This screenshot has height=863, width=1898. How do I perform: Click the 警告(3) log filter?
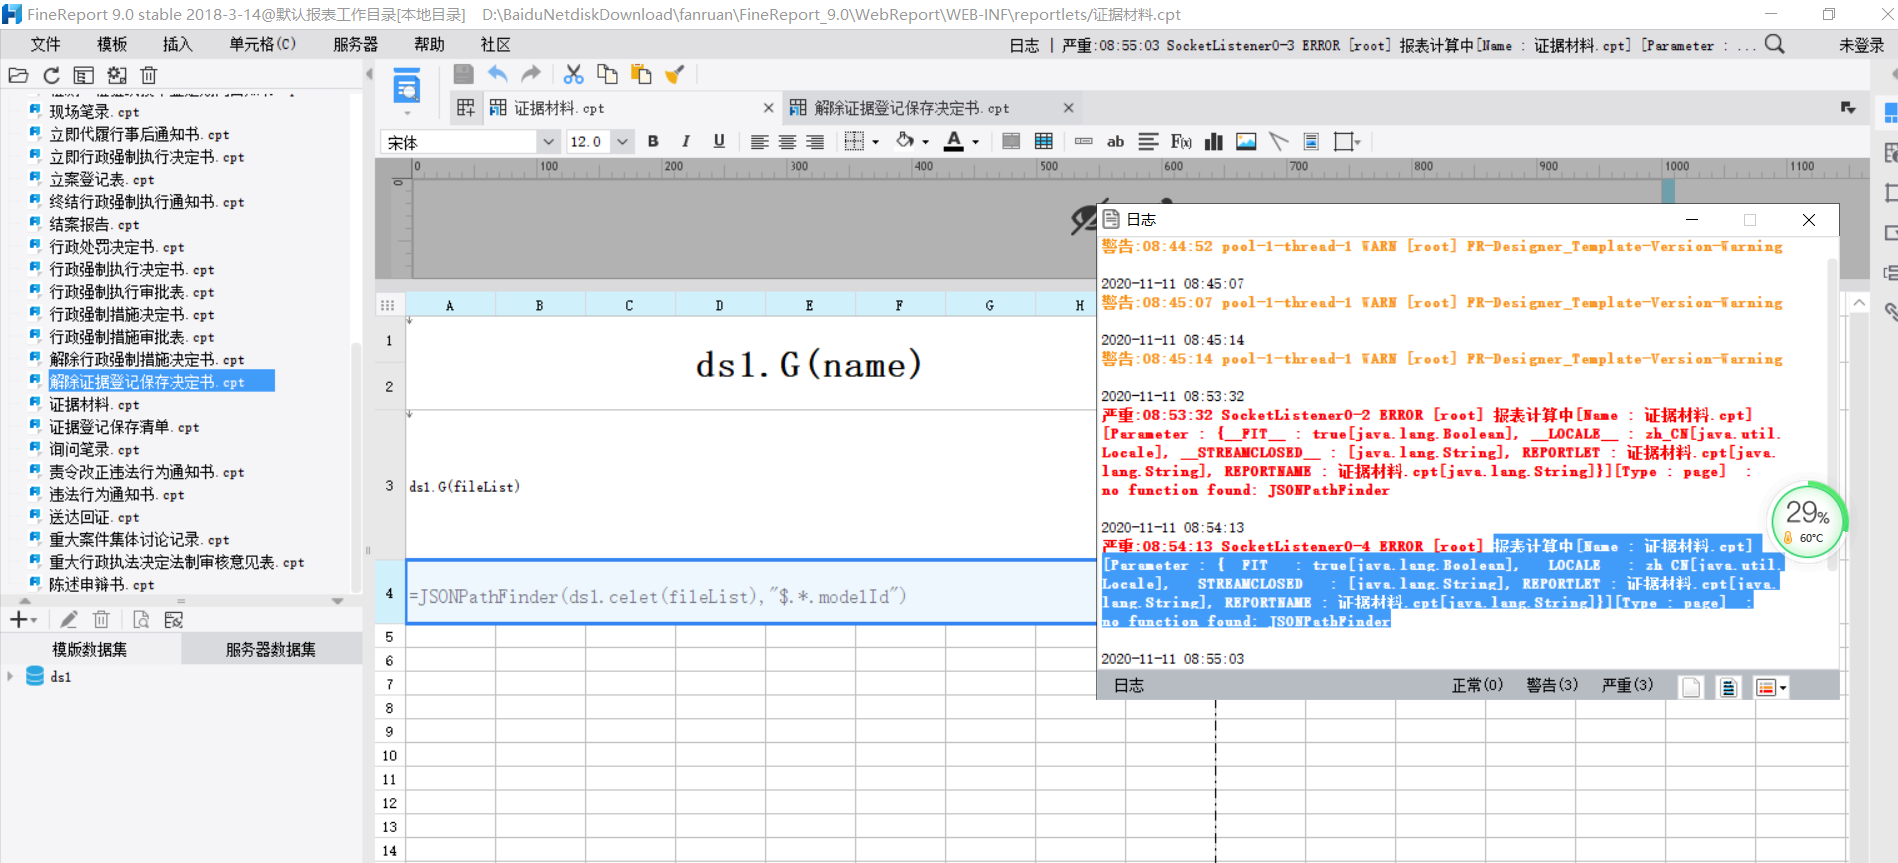pos(1552,685)
